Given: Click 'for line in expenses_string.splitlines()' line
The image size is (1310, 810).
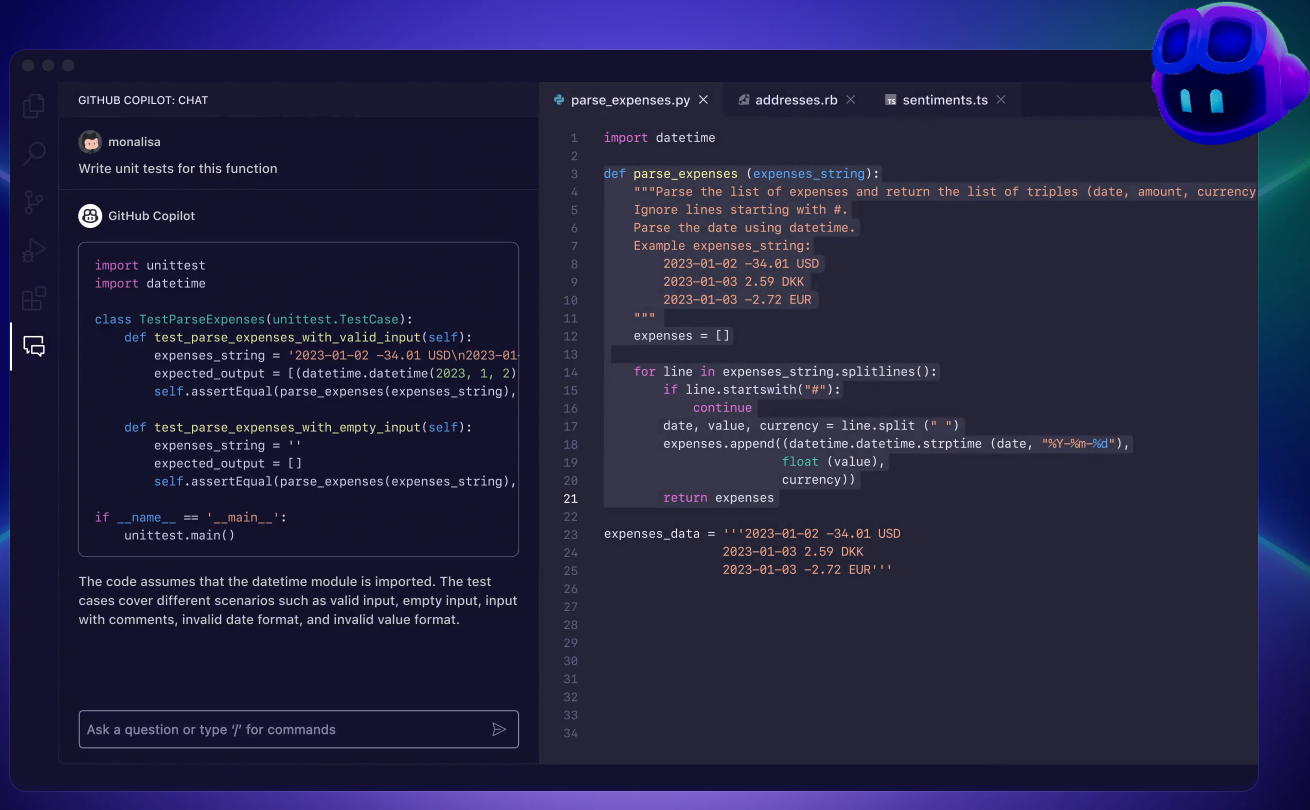Looking at the screenshot, I should click(x=786, y=371).
